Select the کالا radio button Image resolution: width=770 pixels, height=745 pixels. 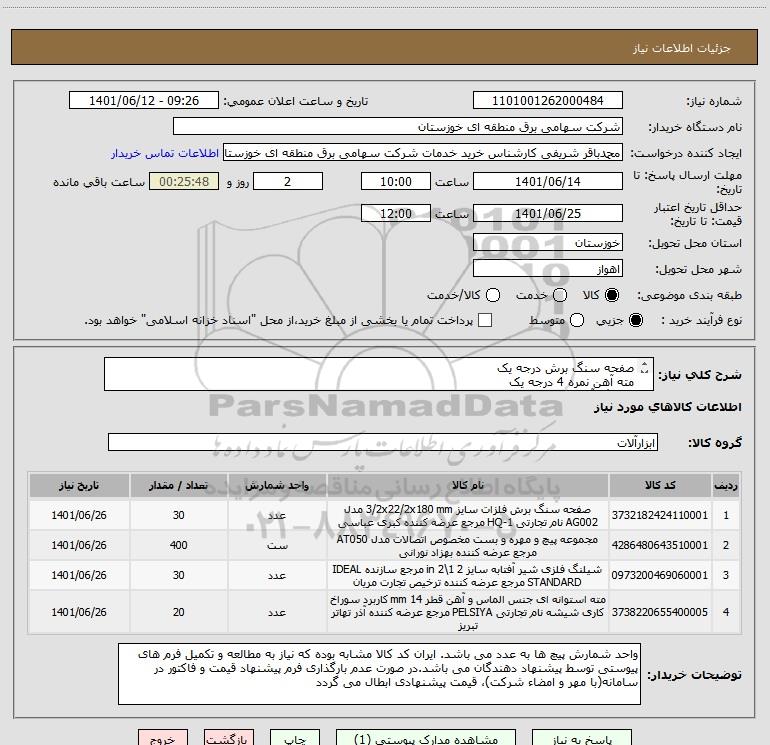point(612,295)
